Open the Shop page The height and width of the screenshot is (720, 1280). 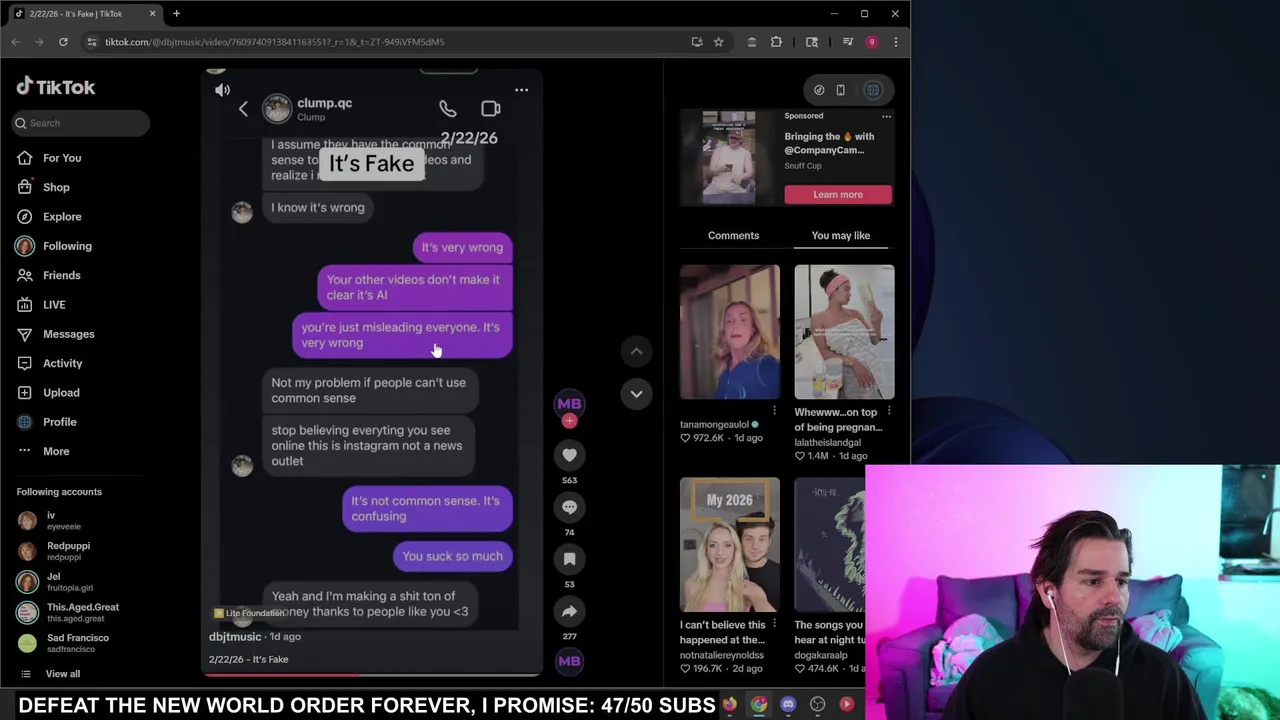coord(56,187)
